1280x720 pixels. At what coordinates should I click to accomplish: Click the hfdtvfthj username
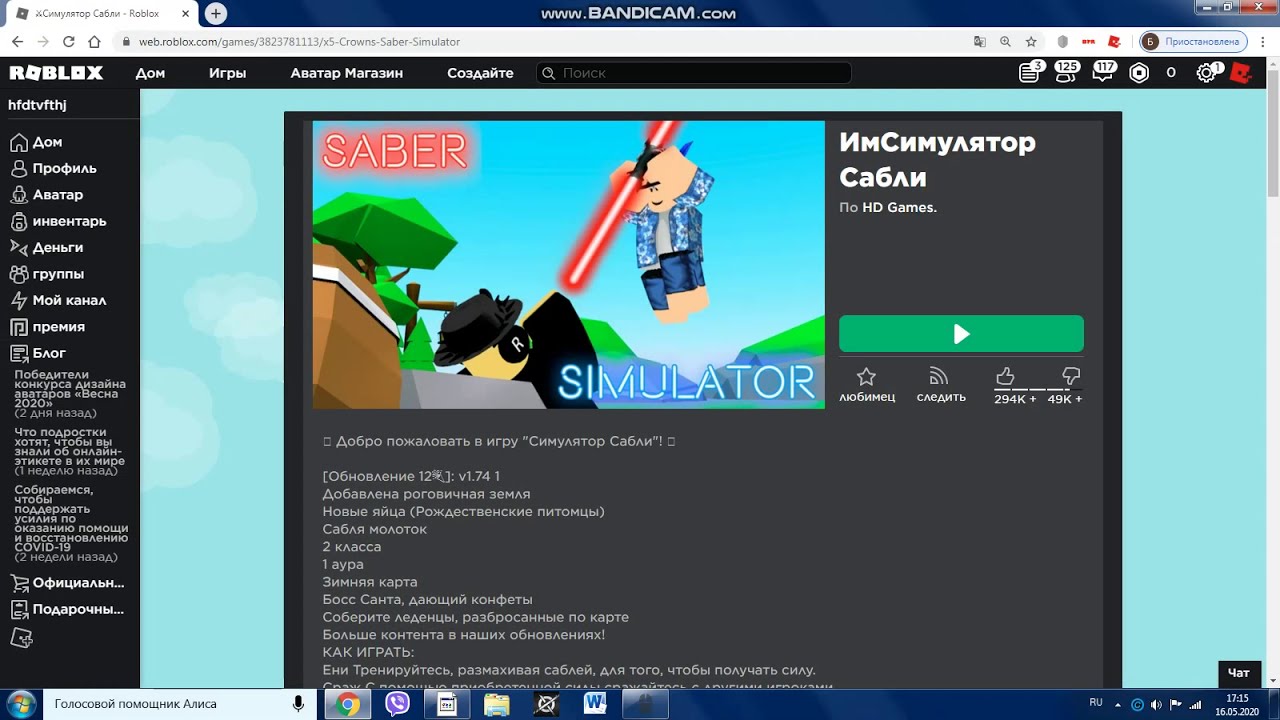click(x=37, y=105)
